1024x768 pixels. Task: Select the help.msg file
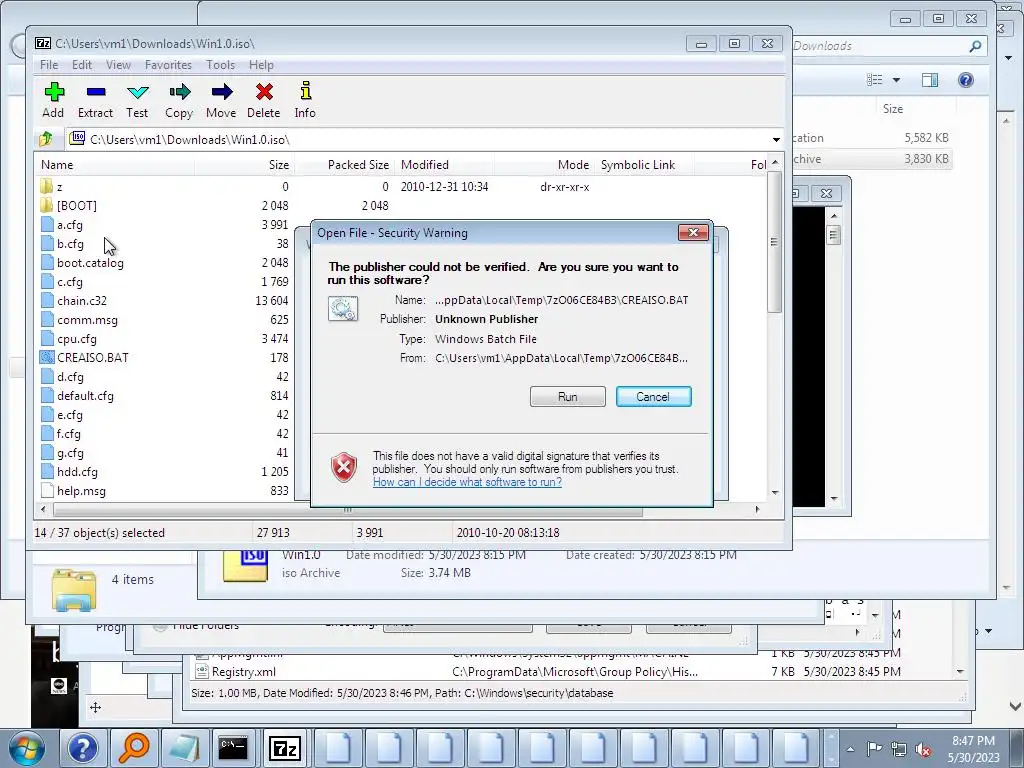click(x=81, y=491)
